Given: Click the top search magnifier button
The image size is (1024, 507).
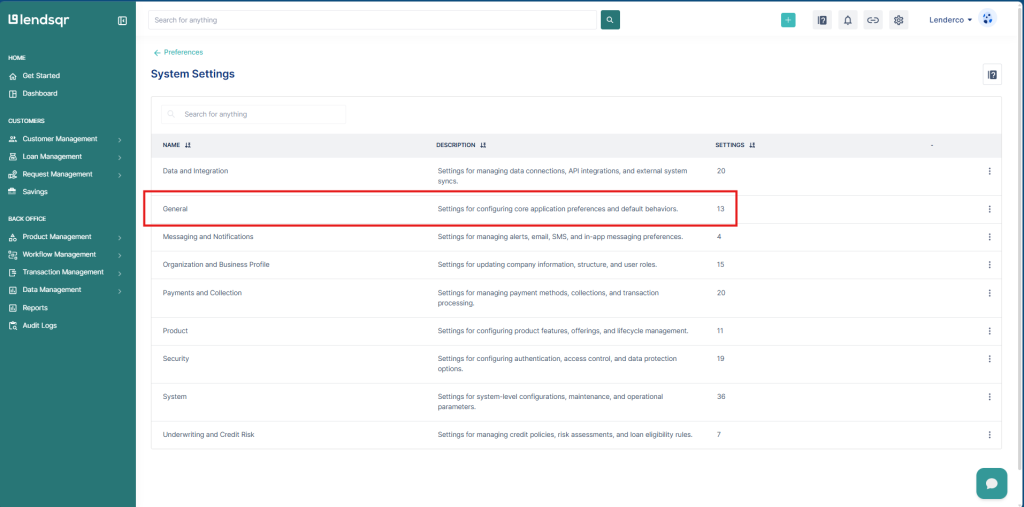Looking at the screenshot, I should (x=610, y=20).
